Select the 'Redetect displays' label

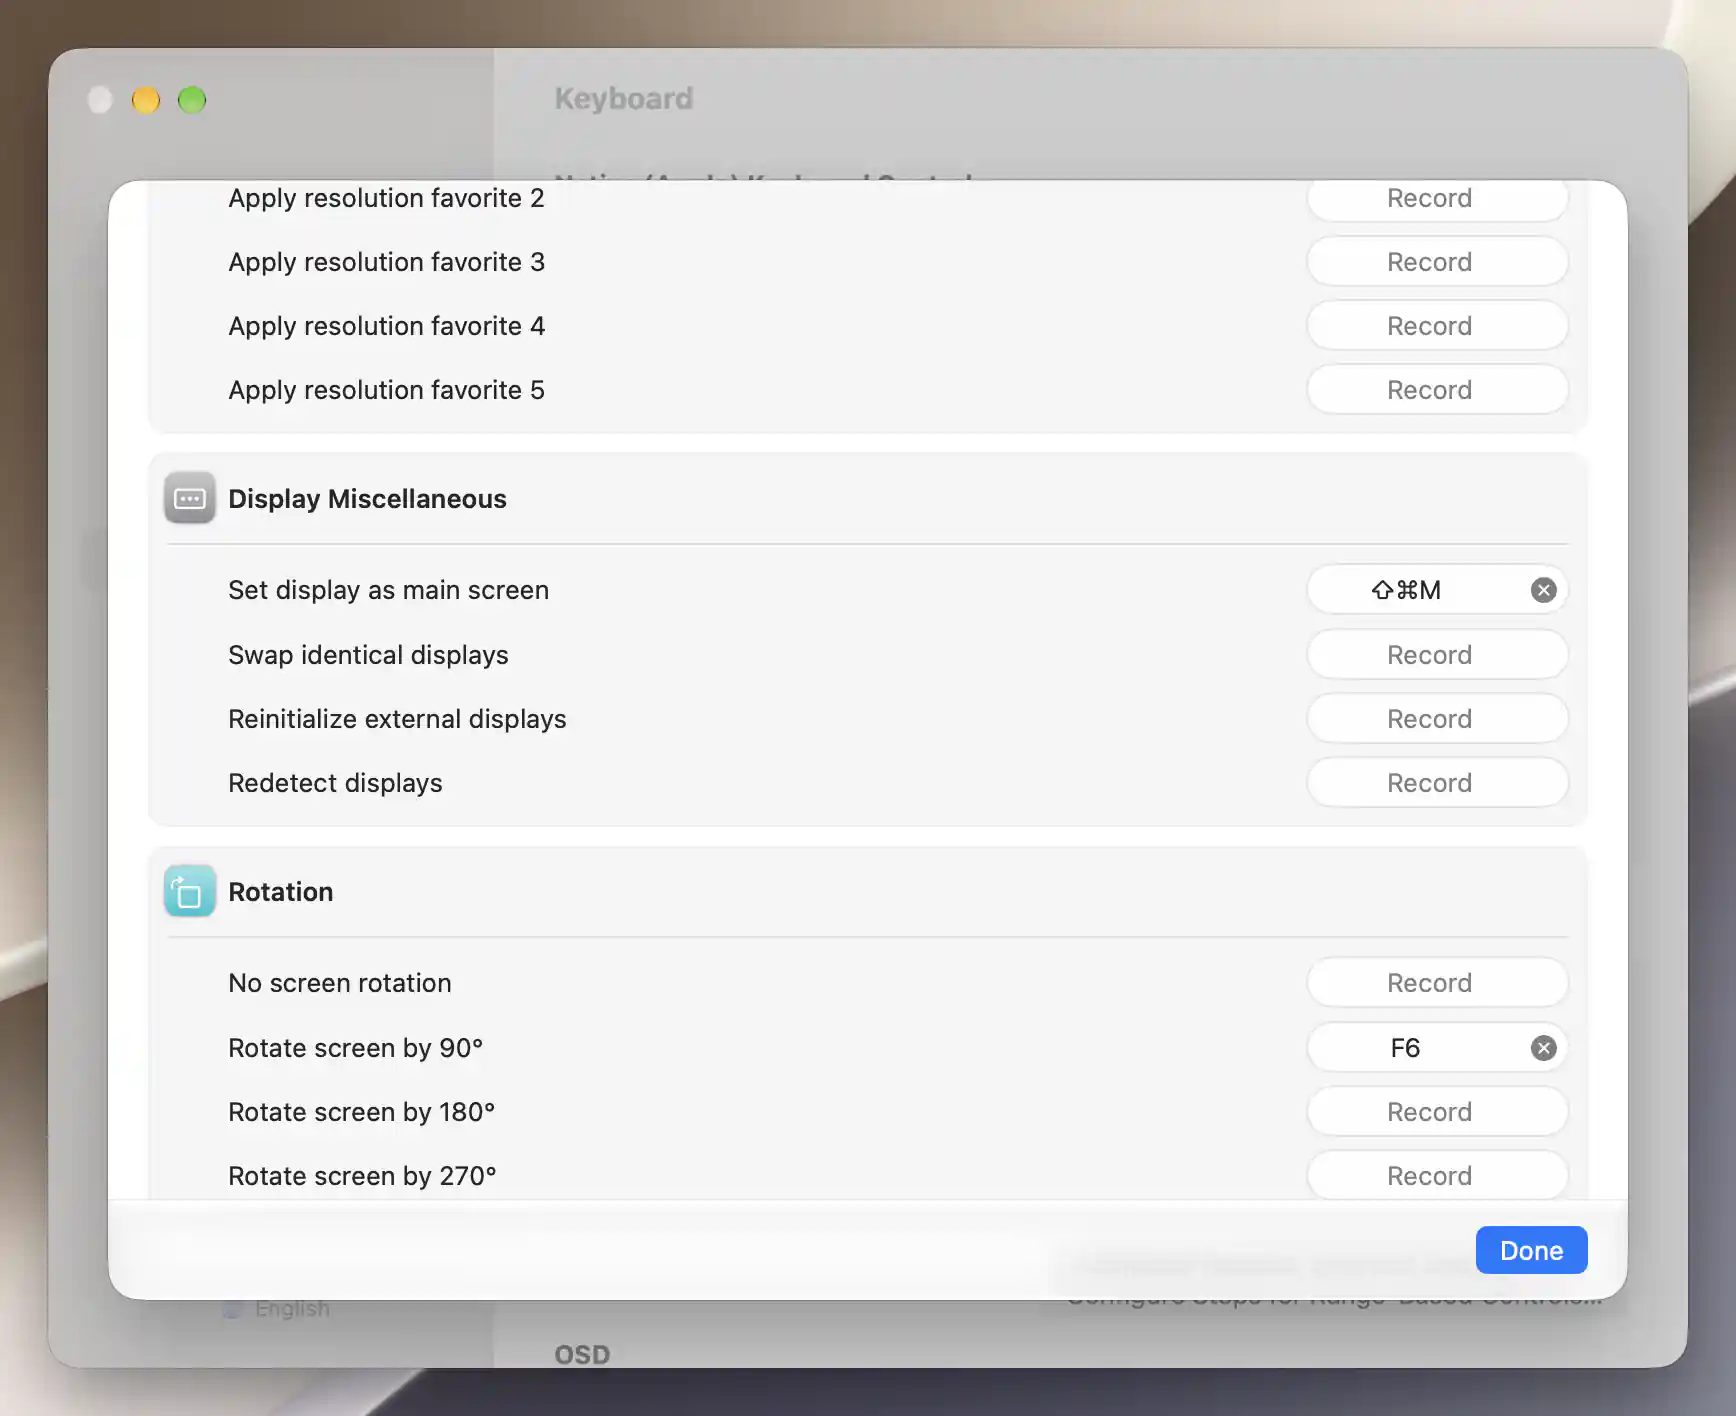[335, 783]
